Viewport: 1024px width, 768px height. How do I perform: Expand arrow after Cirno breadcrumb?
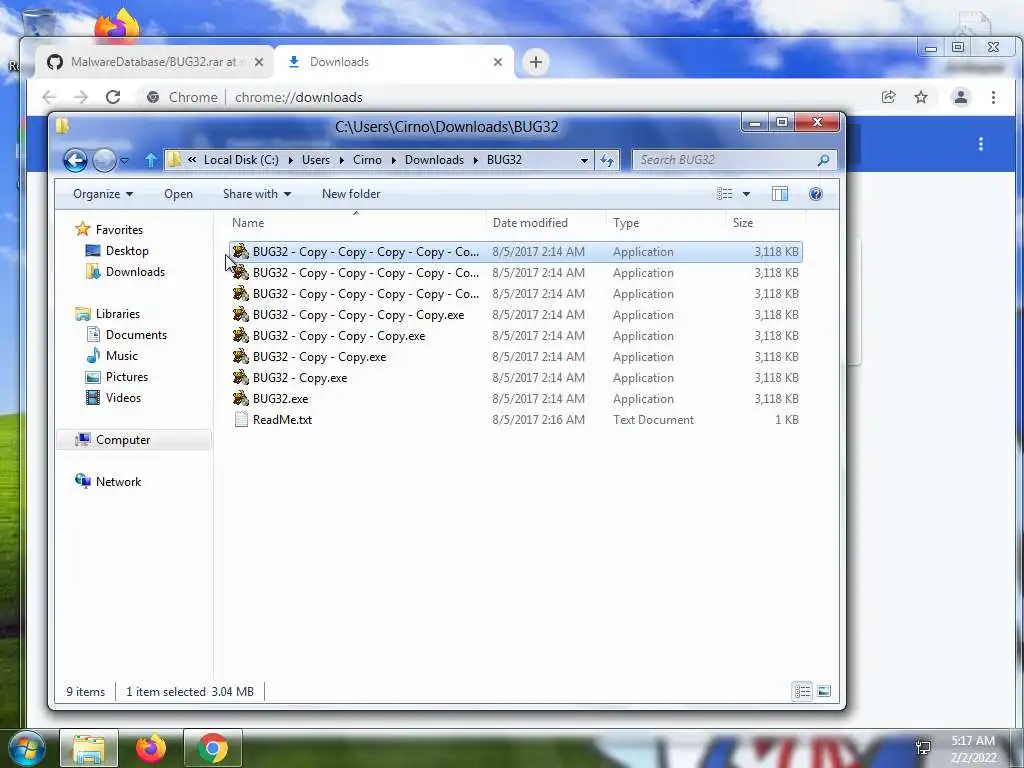pyautogui.click(x=393, y=161)
